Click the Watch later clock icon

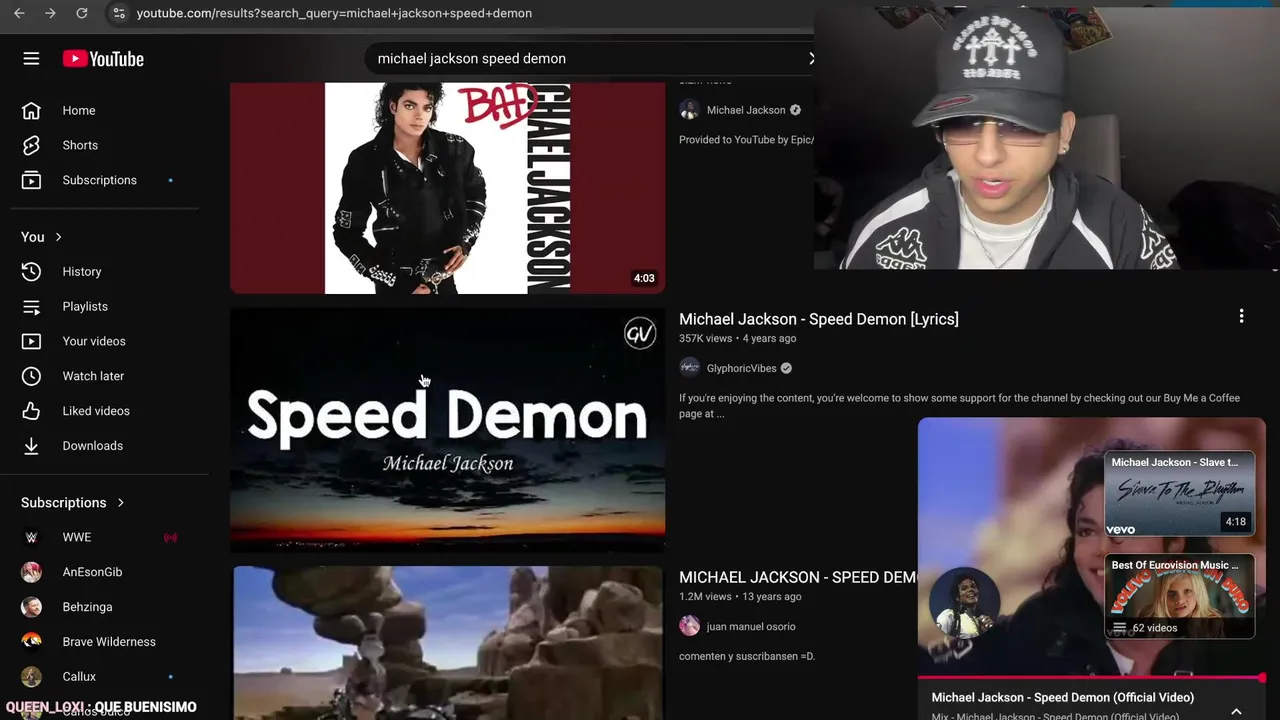(x=31, y=376)
